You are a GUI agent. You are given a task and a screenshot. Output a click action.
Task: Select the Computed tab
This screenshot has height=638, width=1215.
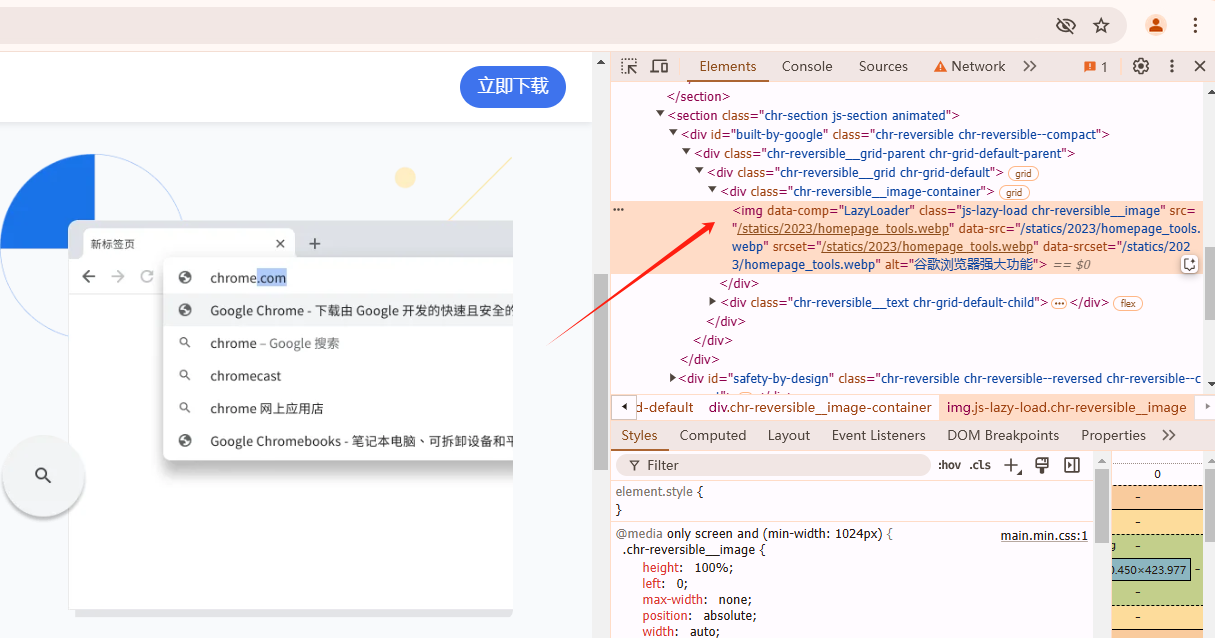point(713,435)
